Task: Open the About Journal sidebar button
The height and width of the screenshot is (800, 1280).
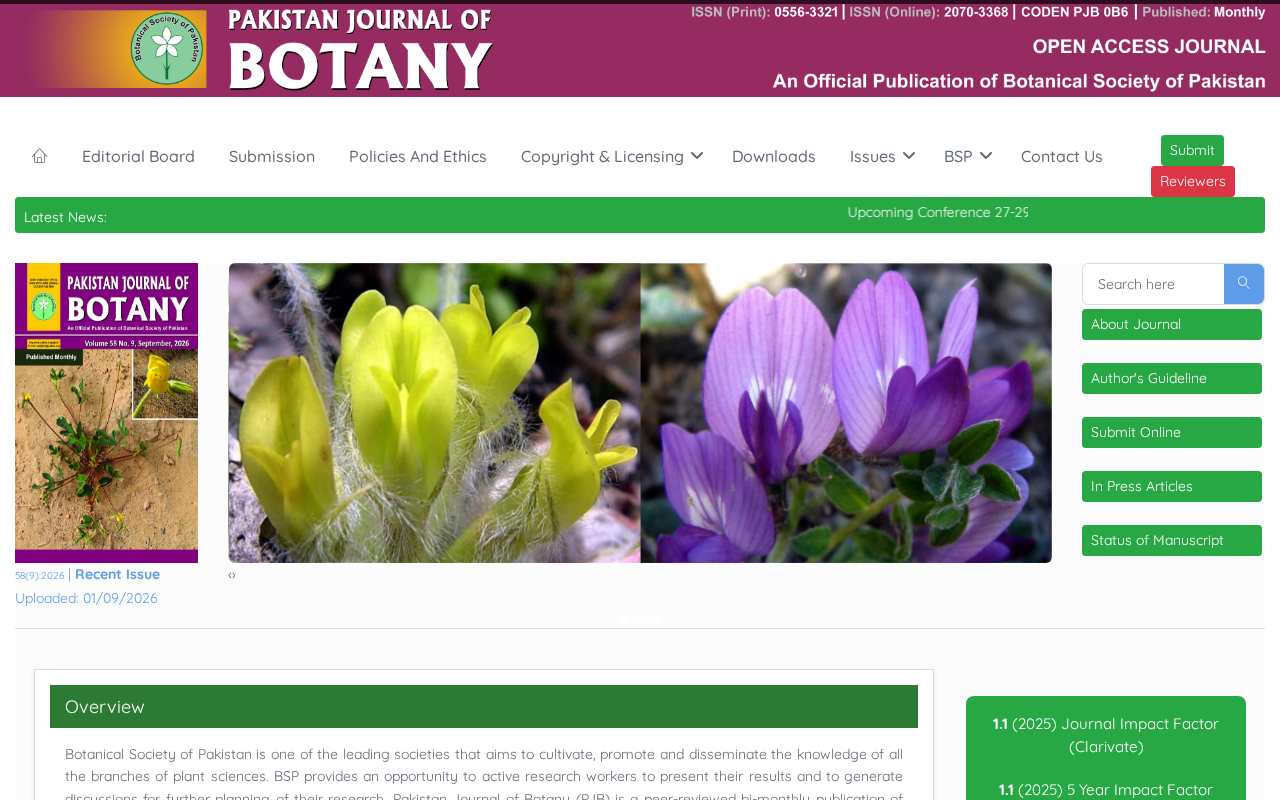Action: [x=1172, y=324]
